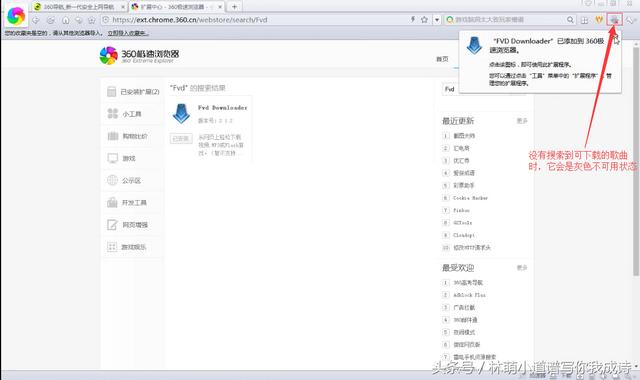Open item 4 in 最受欢迎 list

[x=465, y=320]
